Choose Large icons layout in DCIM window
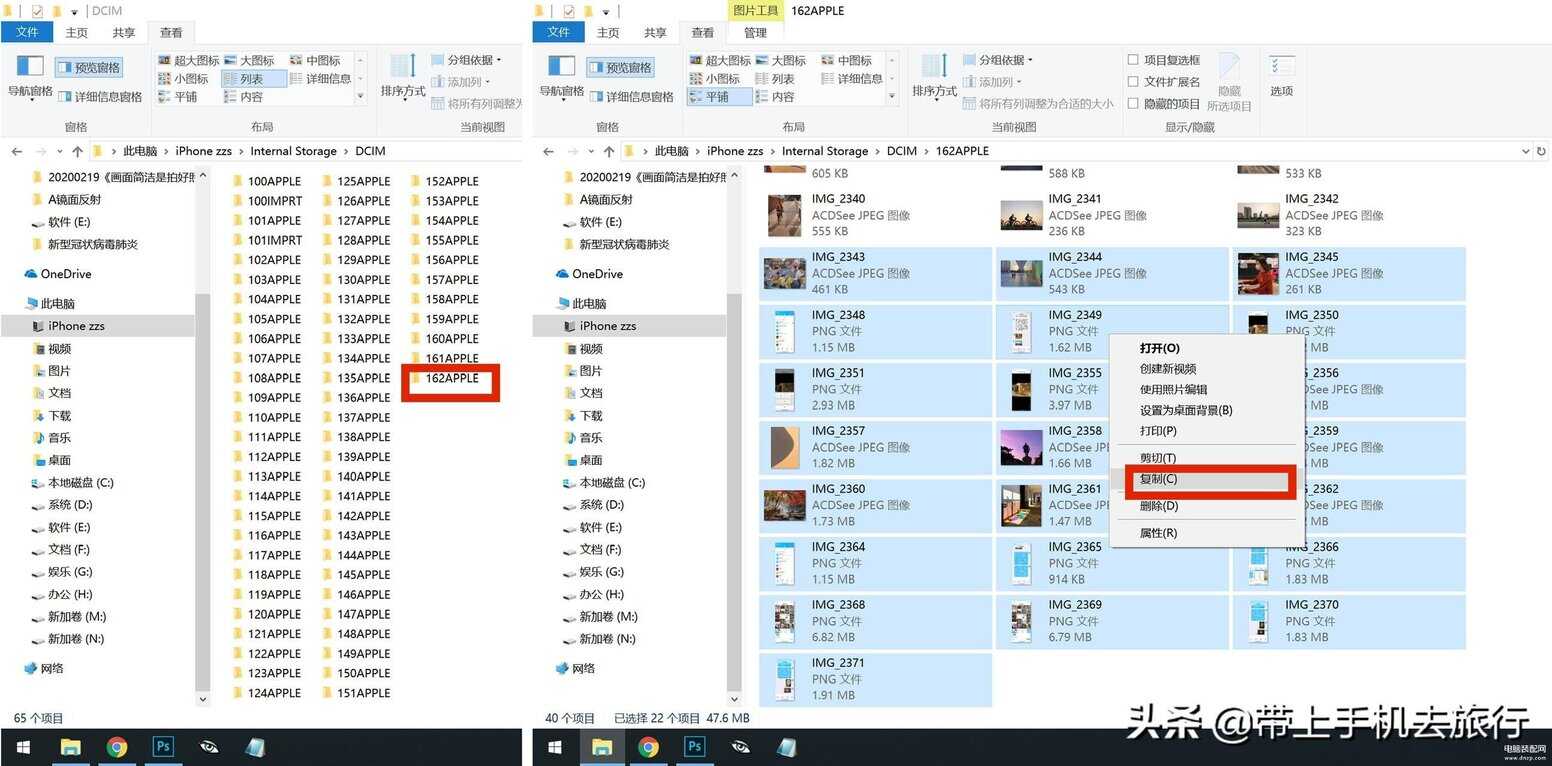The width and height of the screenshot is (1552, 766). (249, 61)
